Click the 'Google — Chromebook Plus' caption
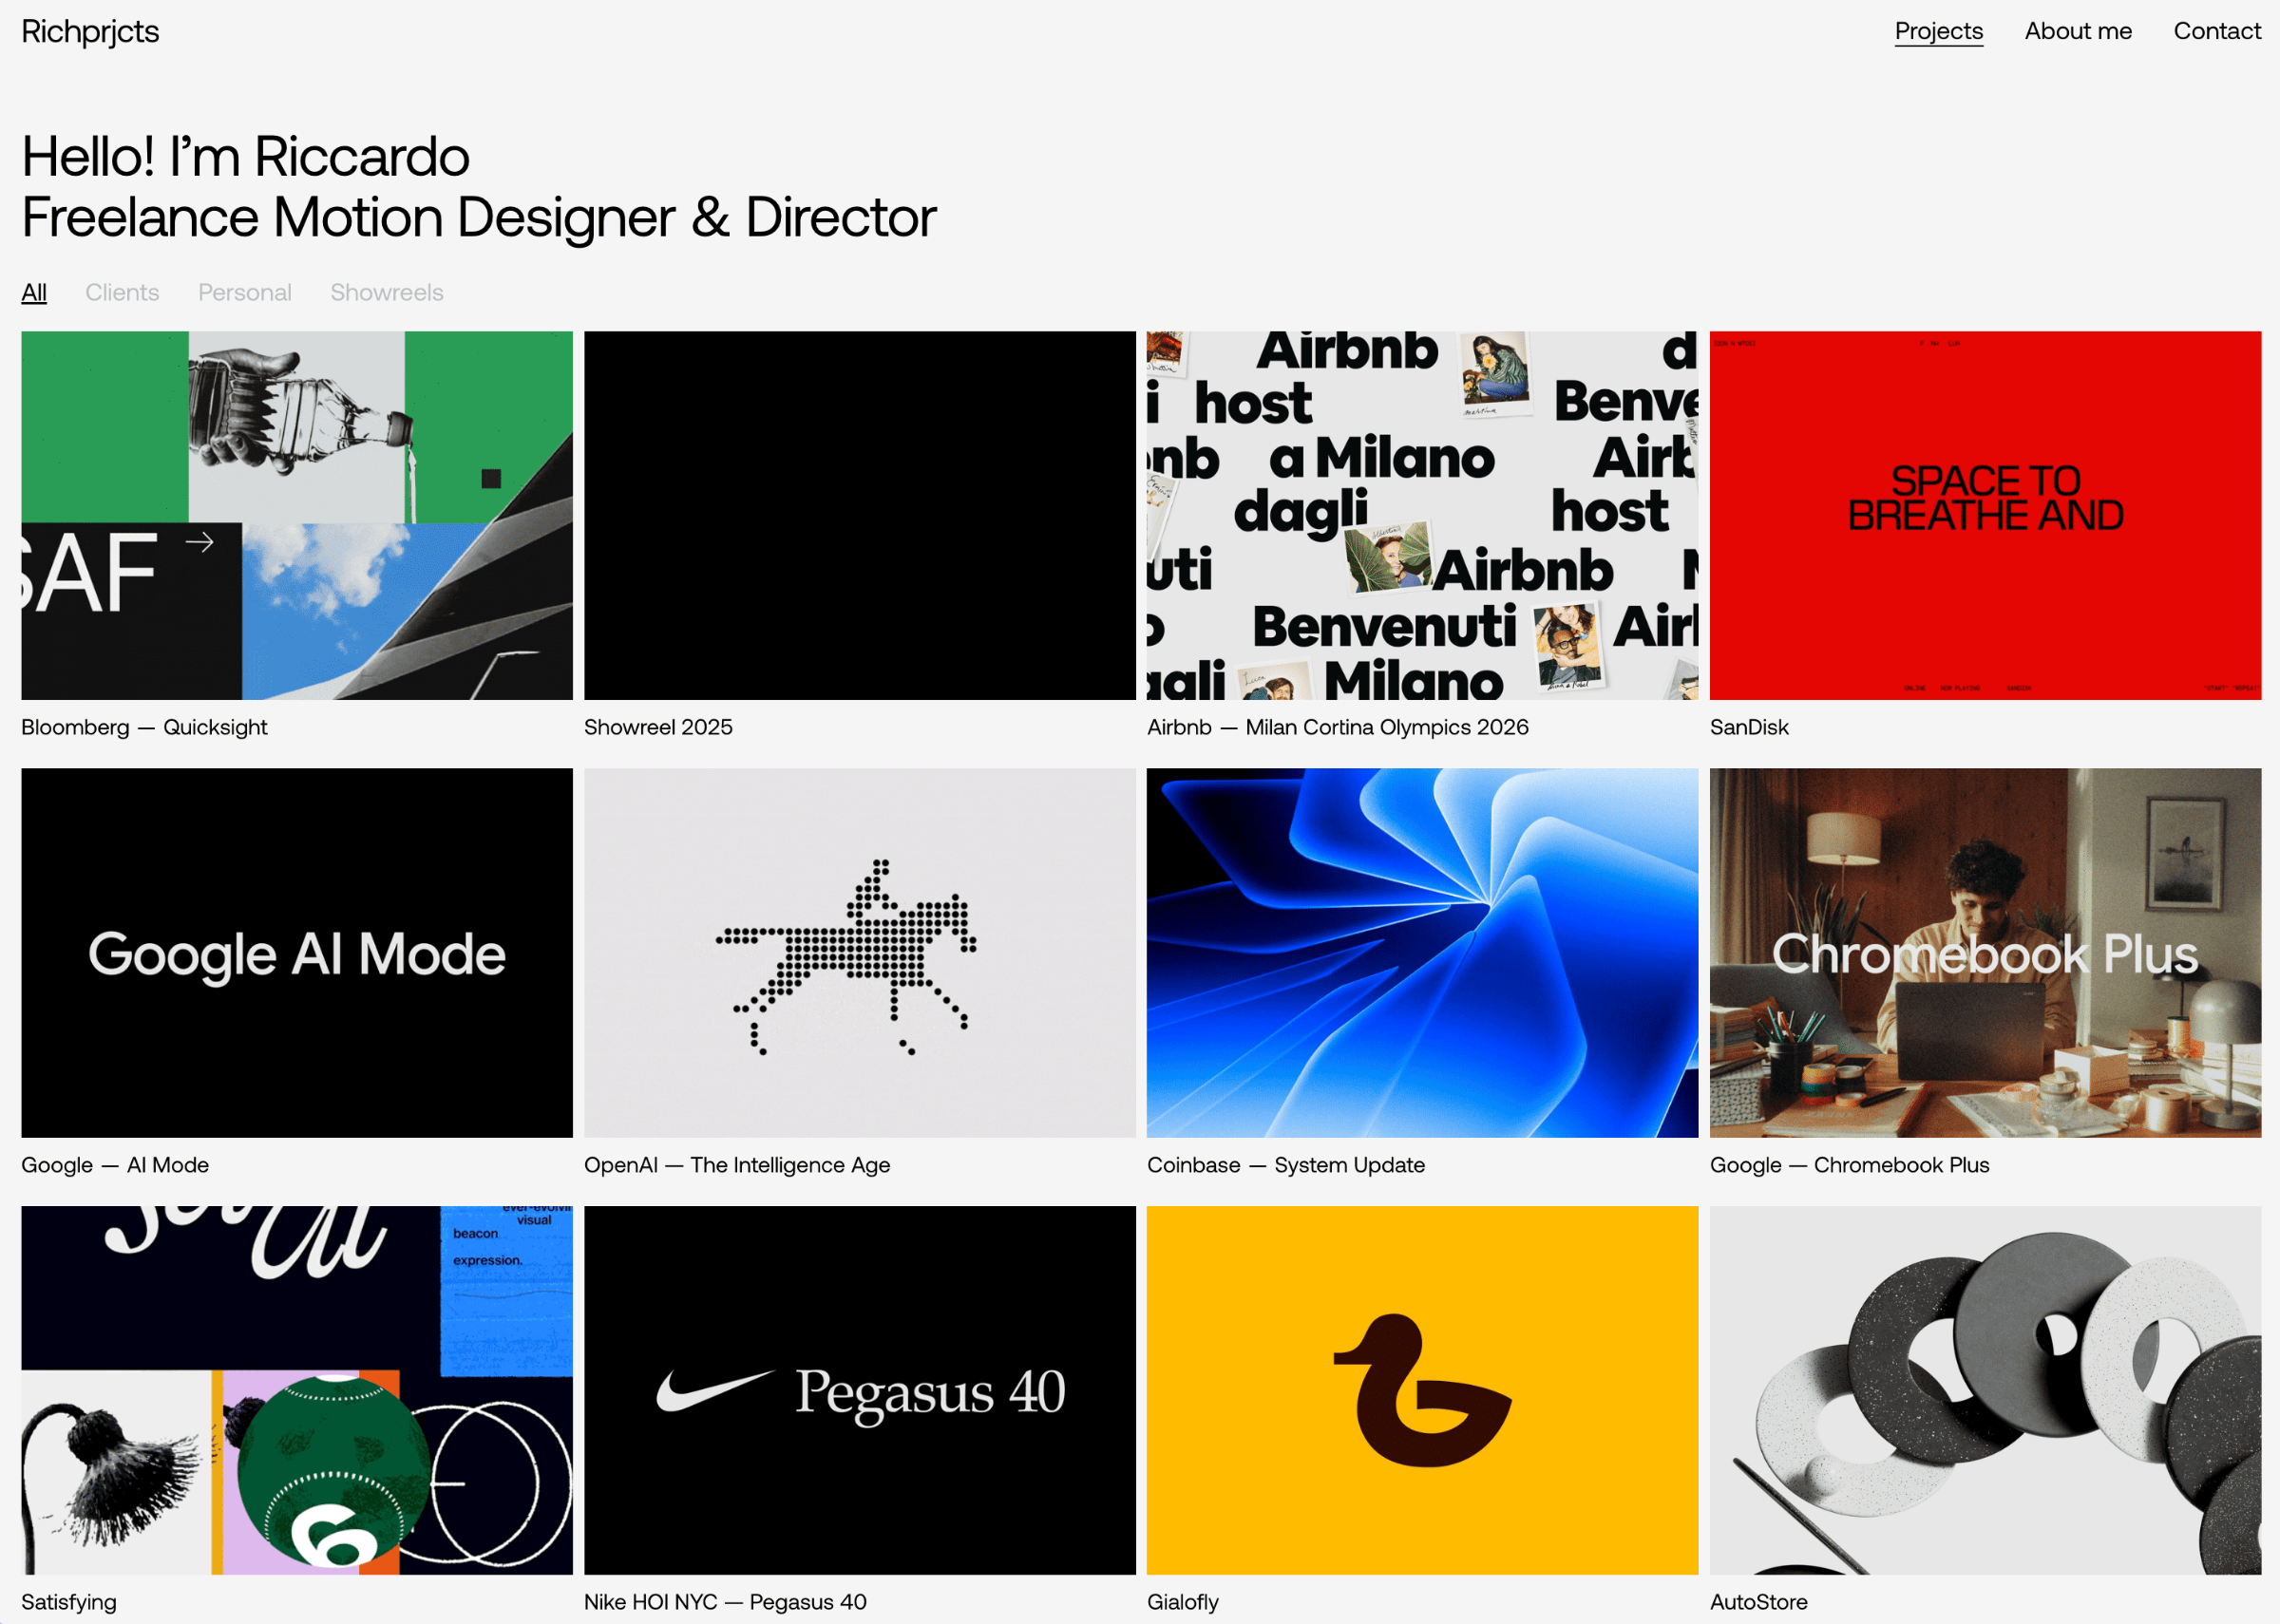 [x=1850, y=1165]
